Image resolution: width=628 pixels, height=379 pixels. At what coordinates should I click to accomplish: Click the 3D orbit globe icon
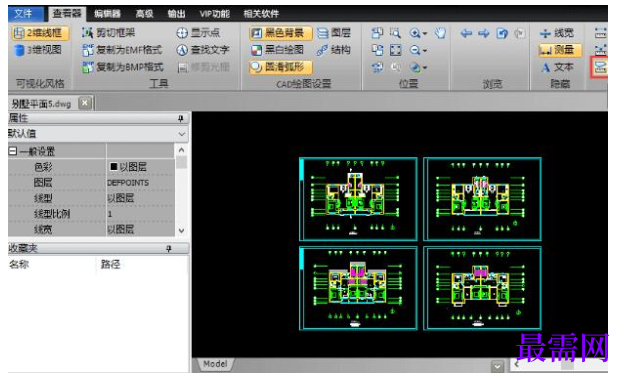pos(416,67)
